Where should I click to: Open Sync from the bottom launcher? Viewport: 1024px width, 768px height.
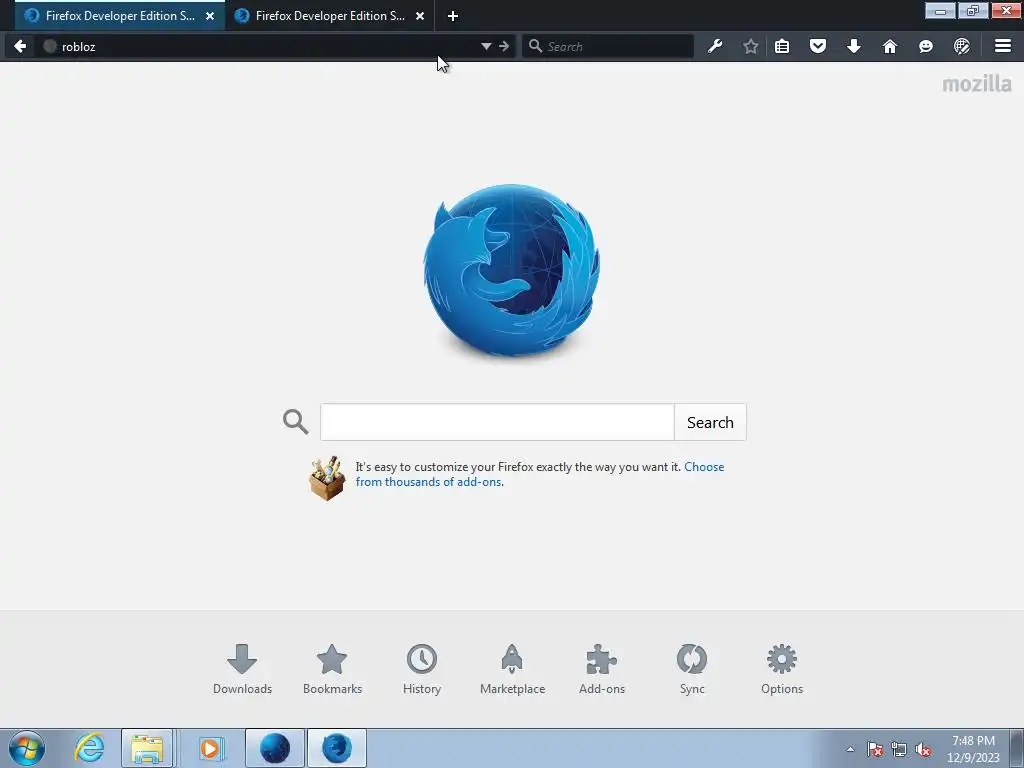point(692,669)
